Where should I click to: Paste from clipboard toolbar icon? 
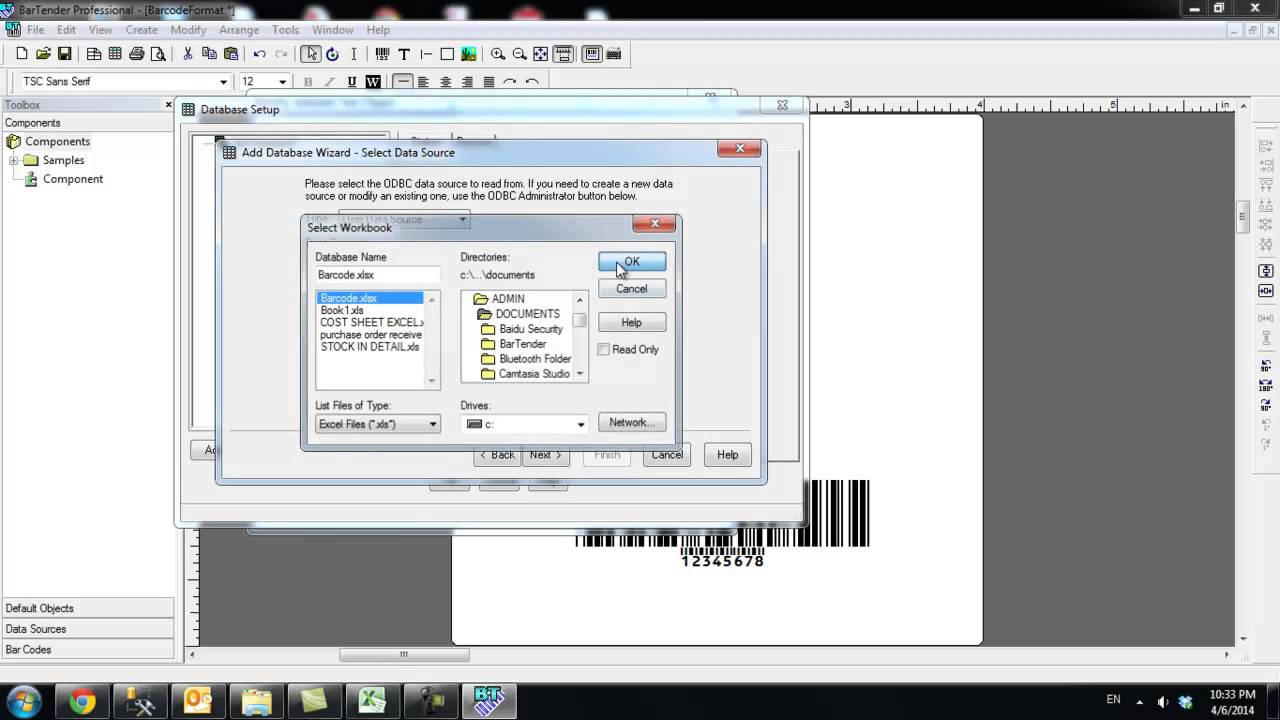pyautogui.click(x=231, y=54)
